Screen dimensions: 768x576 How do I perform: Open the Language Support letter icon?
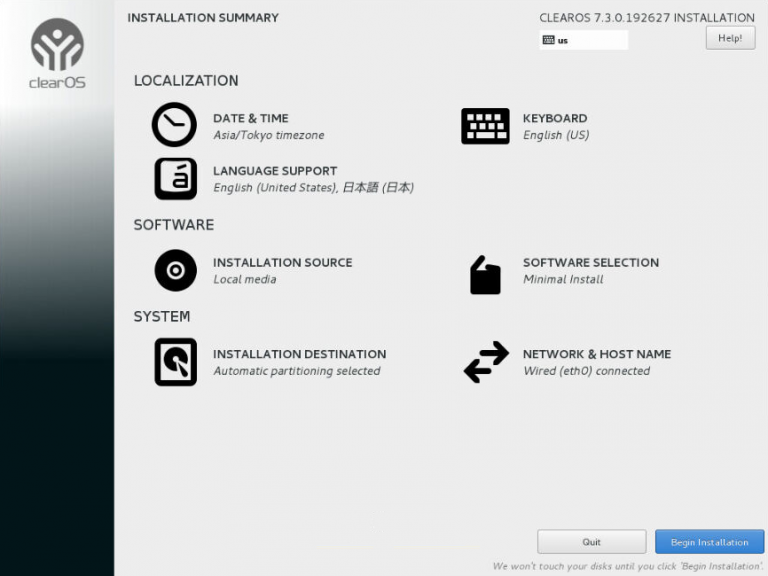coord(175,179)
